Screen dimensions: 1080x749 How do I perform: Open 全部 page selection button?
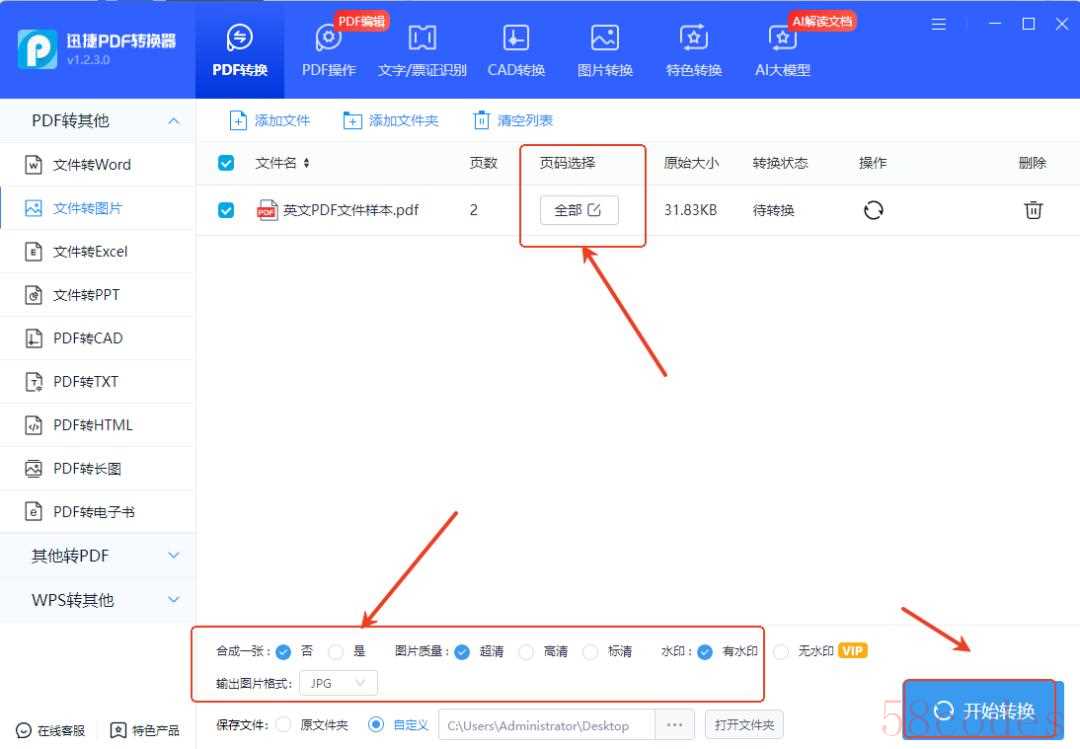[x=579, y=210]
